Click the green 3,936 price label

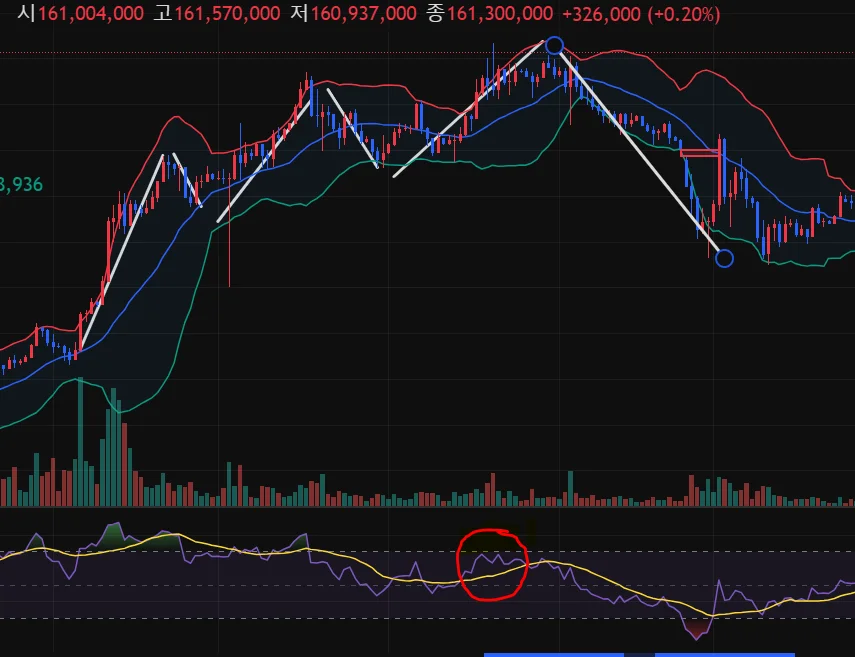[x=21, y=185]
